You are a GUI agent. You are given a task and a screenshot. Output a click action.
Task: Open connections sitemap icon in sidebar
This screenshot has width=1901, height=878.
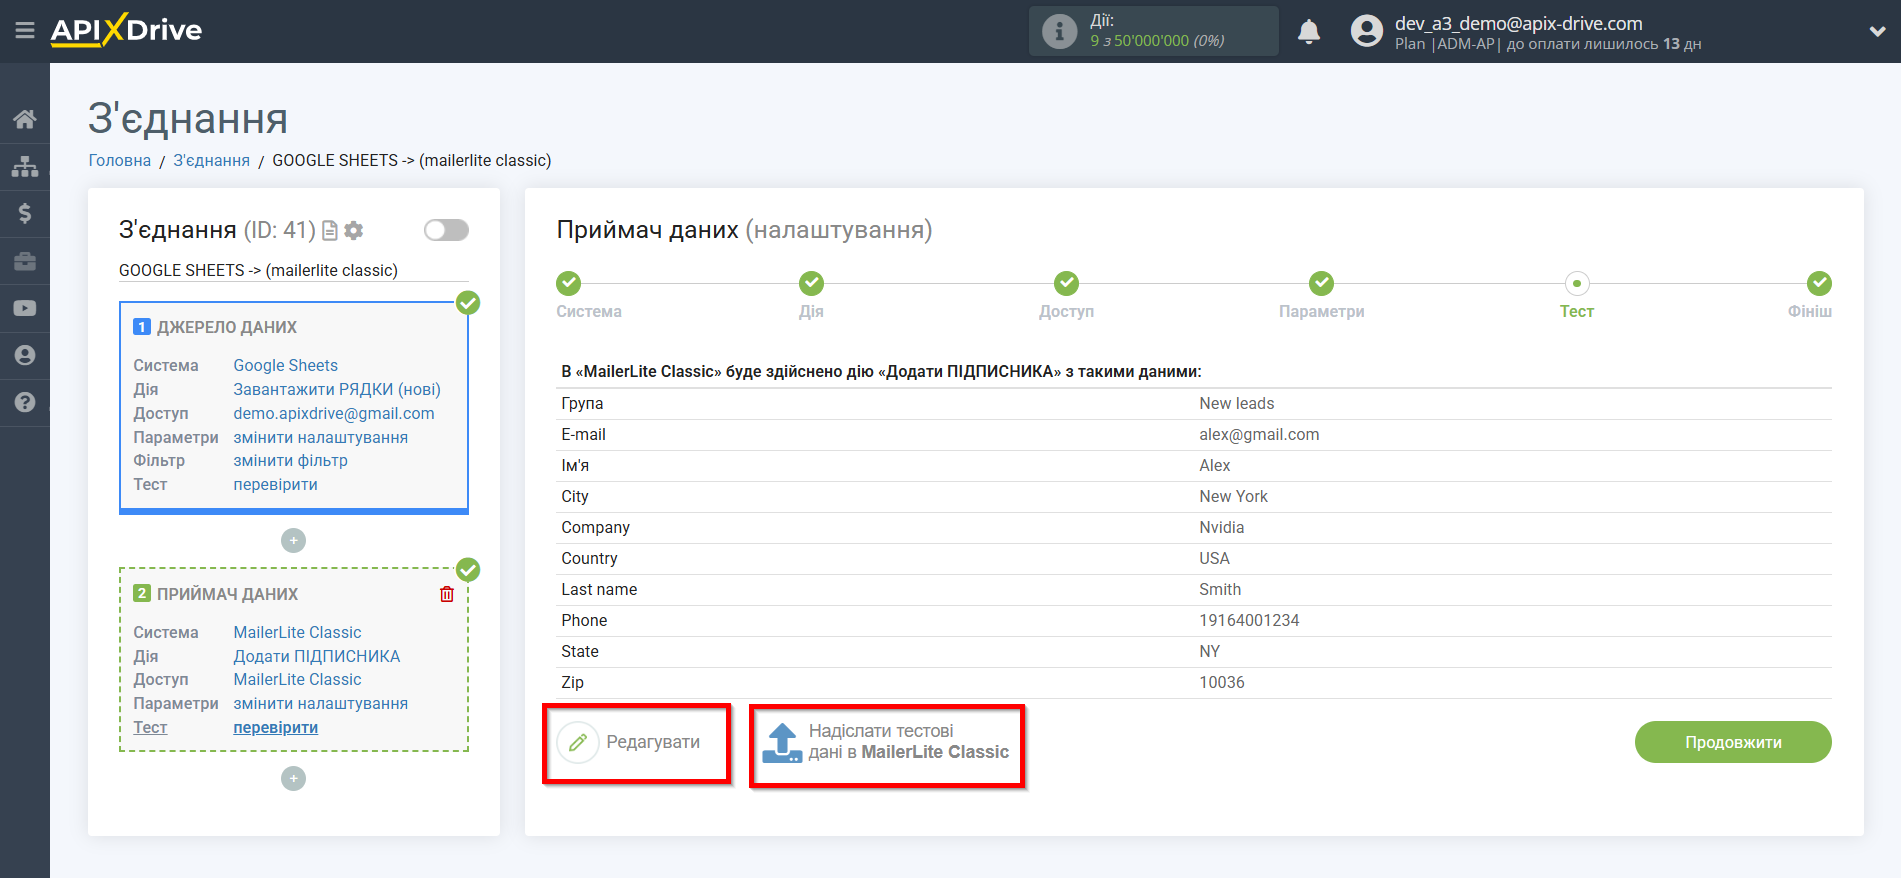coord(25,166)
